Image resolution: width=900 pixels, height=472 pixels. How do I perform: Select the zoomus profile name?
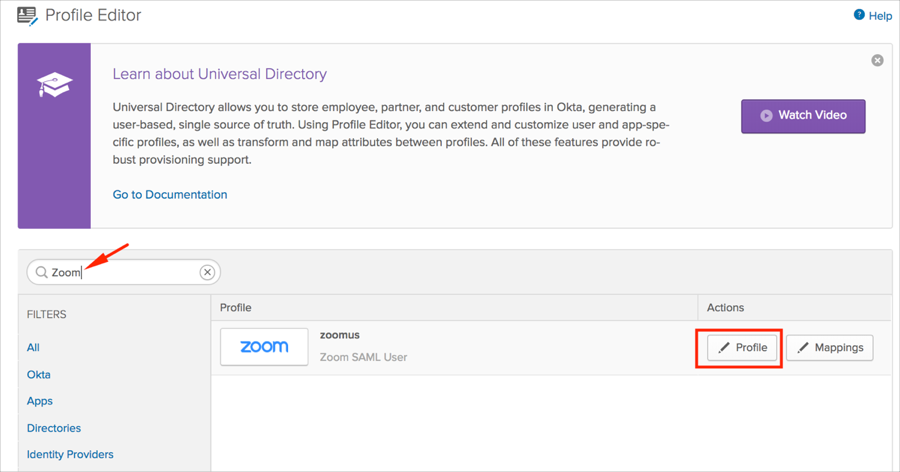[340, 335]
